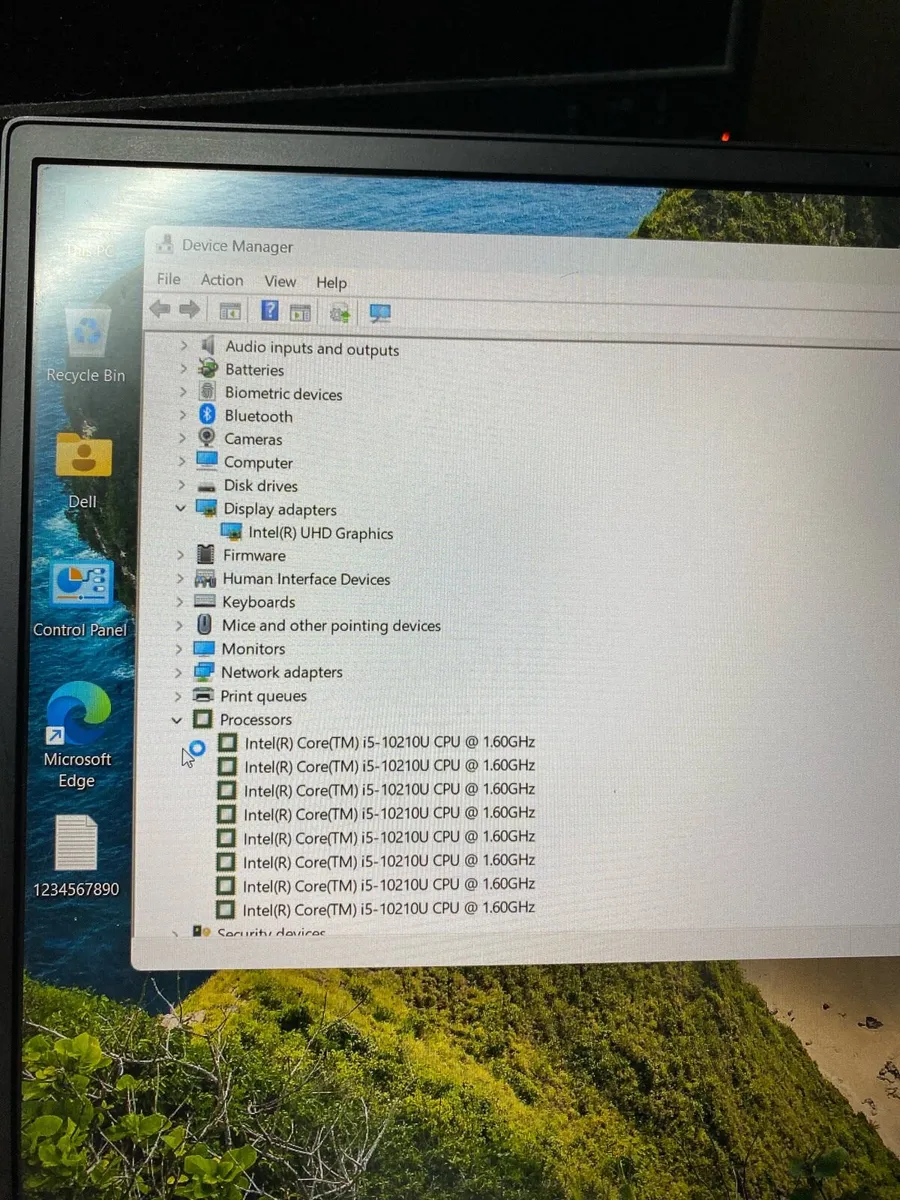Expand the Monitors node
Viewport: 900px width, 1200px height.
pyautogui.click(x=179, y=648)
